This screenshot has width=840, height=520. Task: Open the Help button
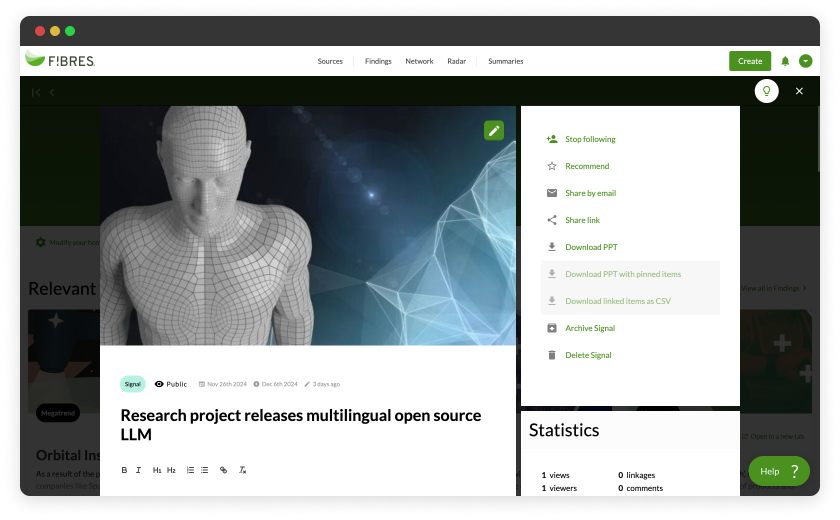click(779, 471)
